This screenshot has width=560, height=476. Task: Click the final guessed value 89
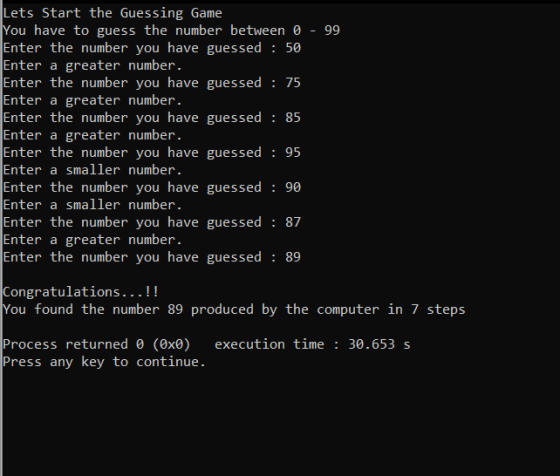pos(293,257)
